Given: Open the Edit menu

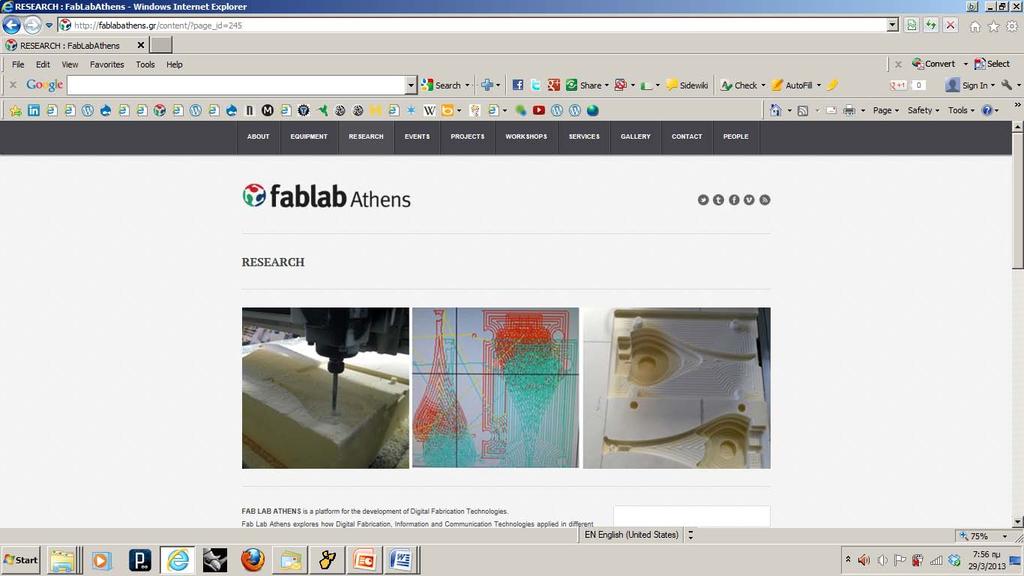Looking at the screenshot, I should click(42, 65).
